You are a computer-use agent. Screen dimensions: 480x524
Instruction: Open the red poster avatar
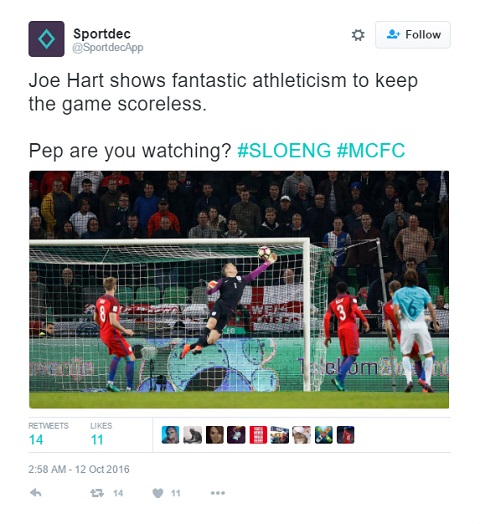pyautogui.click(x=258, y=435)
